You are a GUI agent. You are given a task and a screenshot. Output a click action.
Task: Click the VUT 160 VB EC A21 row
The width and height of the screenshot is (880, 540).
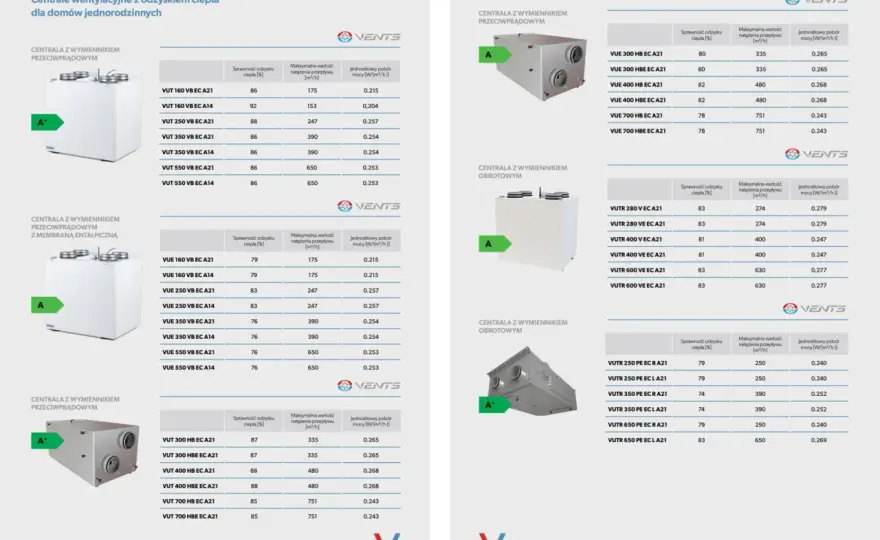click(280, 90)
